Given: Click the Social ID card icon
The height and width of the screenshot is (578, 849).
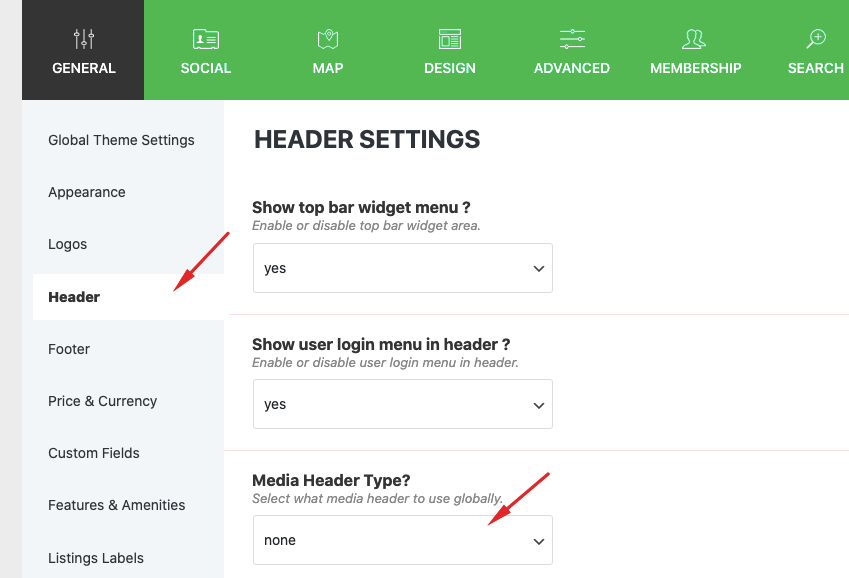Looking at the screenshot, I should [x=206, y=39].
